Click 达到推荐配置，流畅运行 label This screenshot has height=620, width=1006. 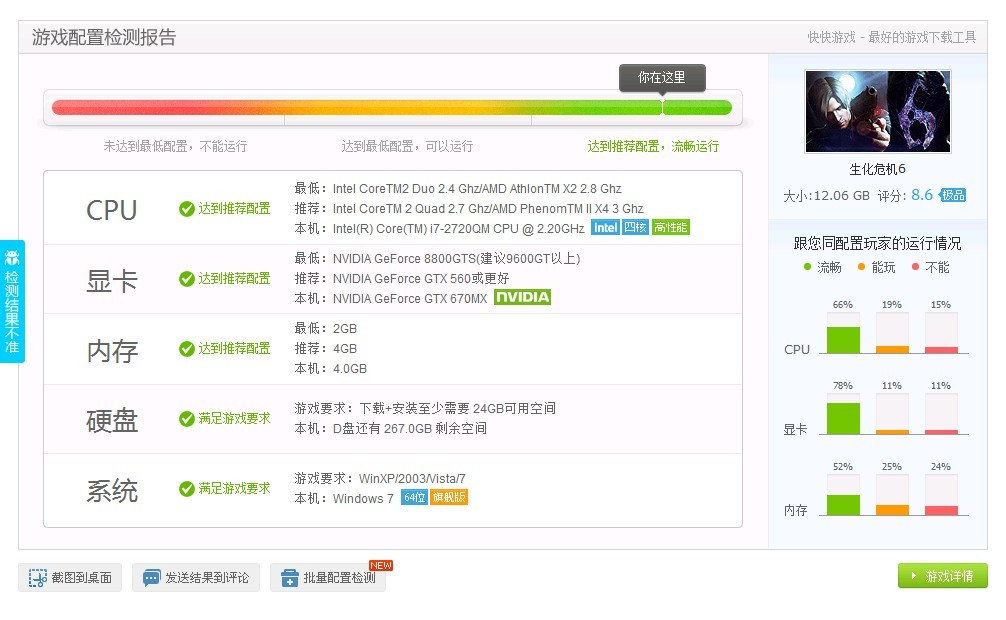(x=653, y=146)
